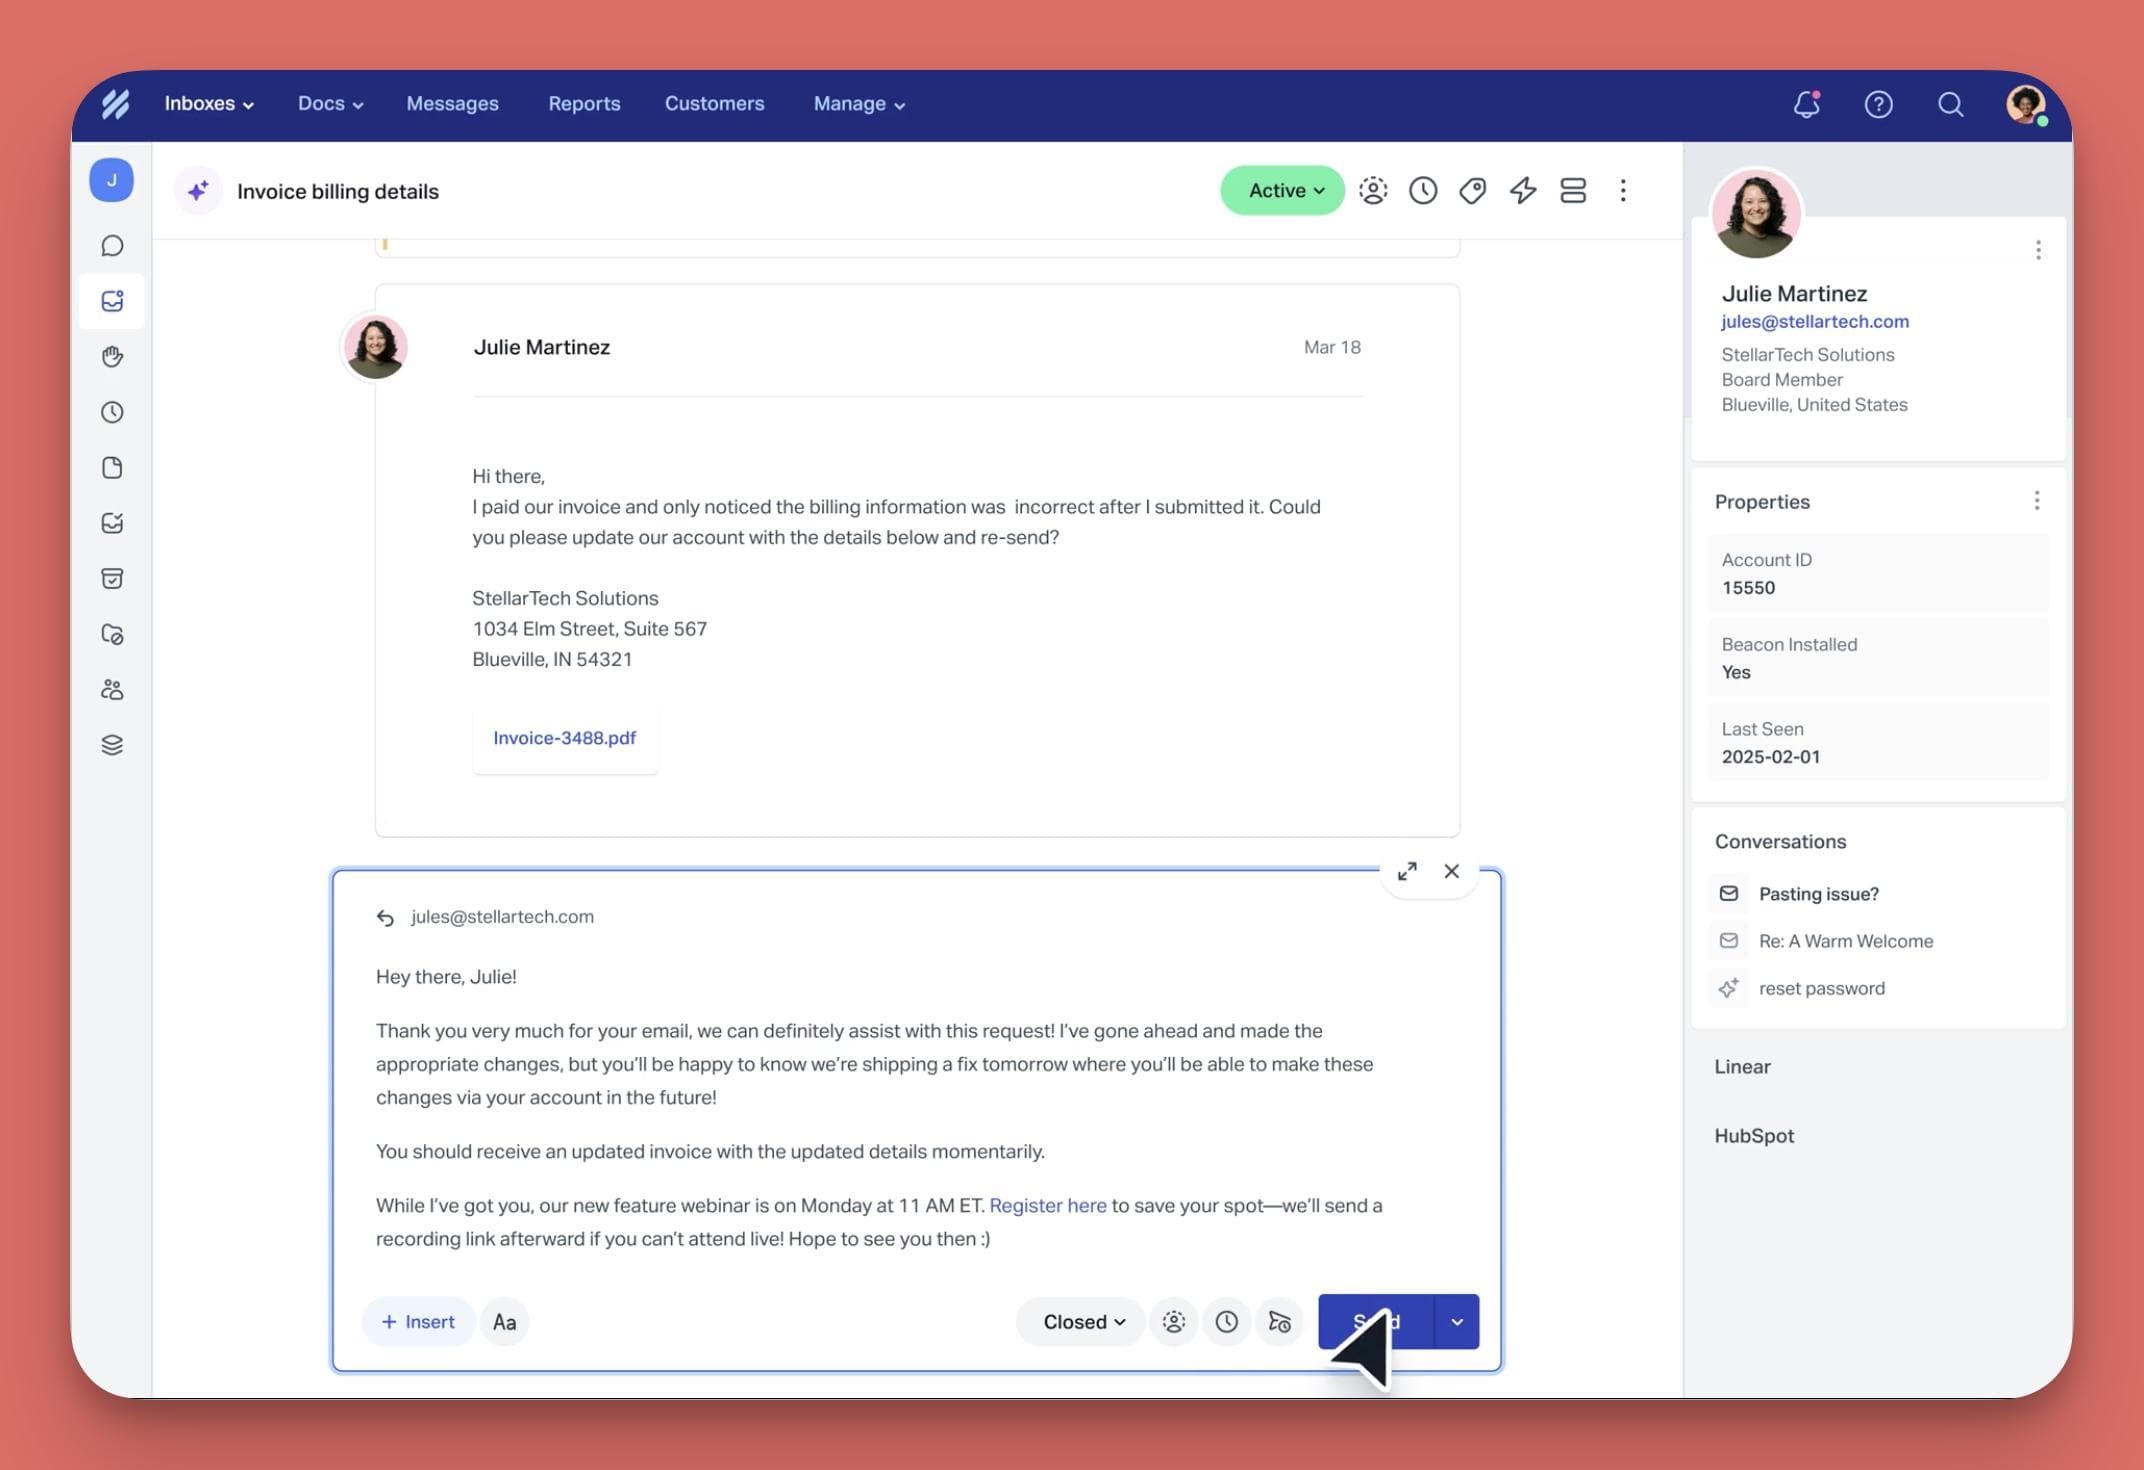This screenshot has height=1470, width=2144.
Task: View notifications via the bell icon
Action: pos(1806,104)
